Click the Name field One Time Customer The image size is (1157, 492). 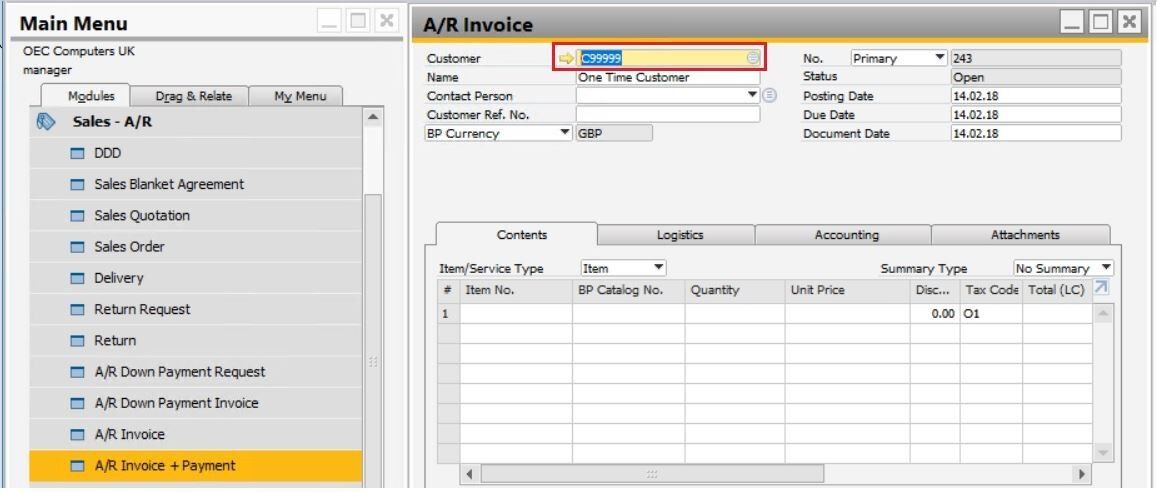click(x=668, y=77)
